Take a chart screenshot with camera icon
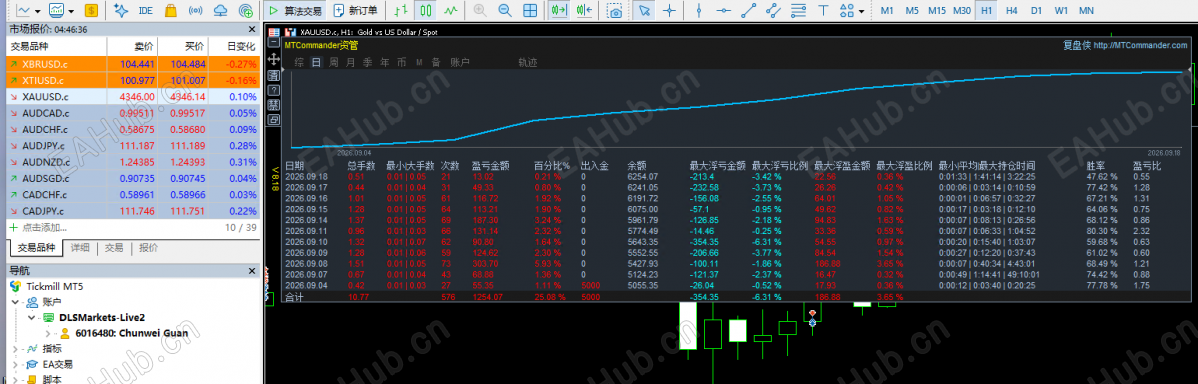Viewport: 1198px width, 384px height. tap(614, 11)
